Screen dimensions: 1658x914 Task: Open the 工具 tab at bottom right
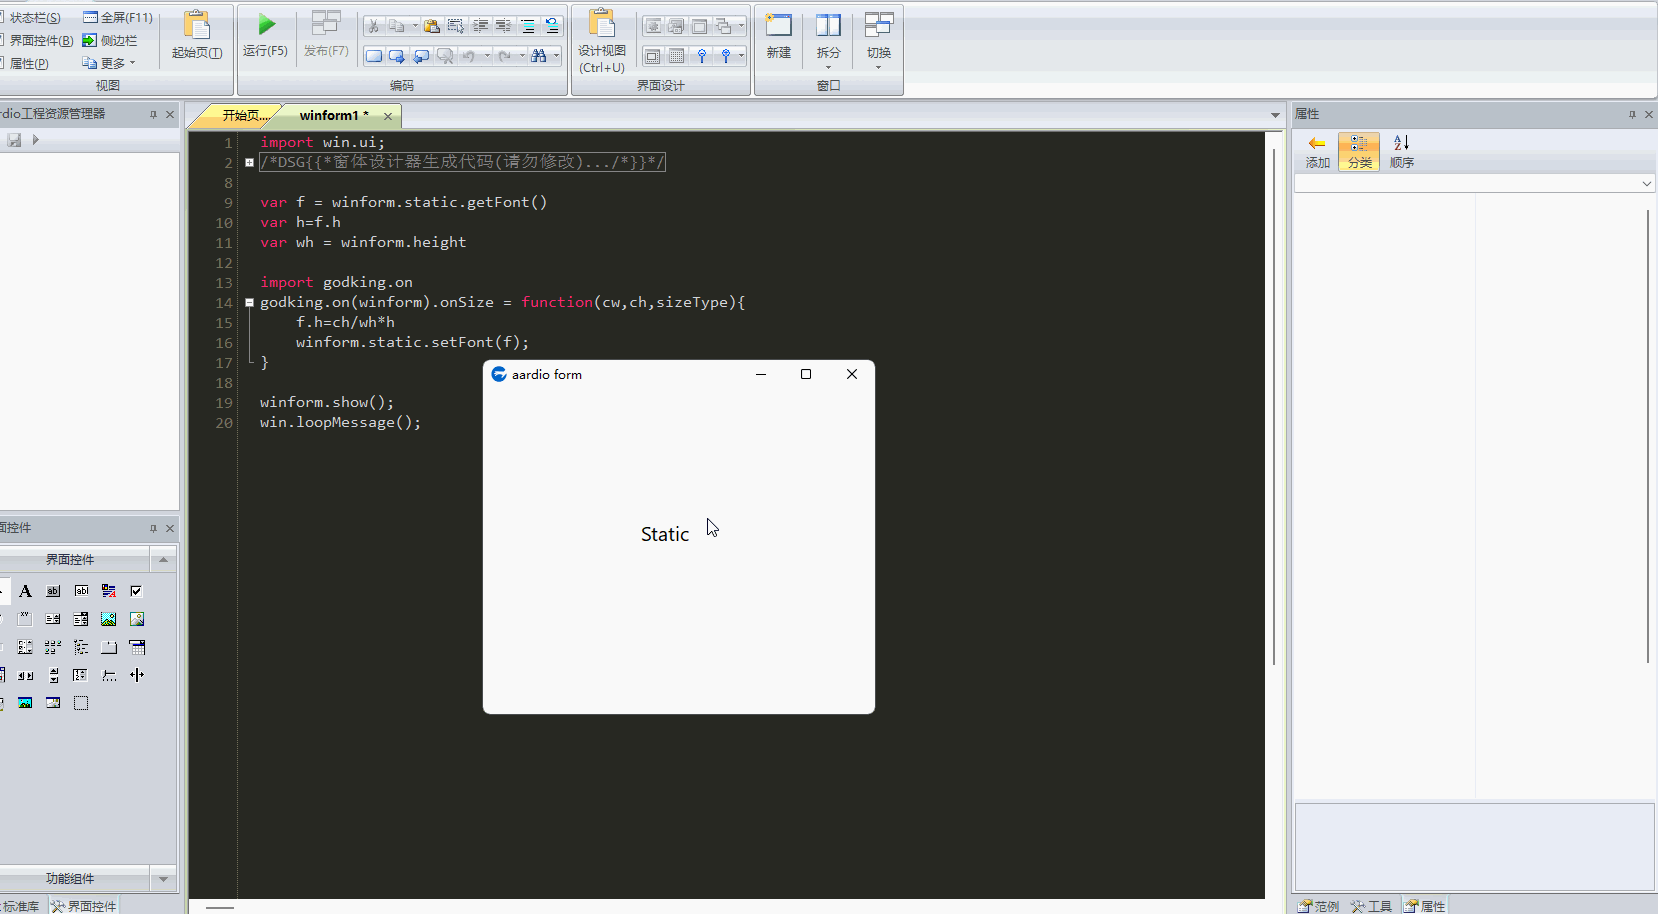(x=1371, y=906)
